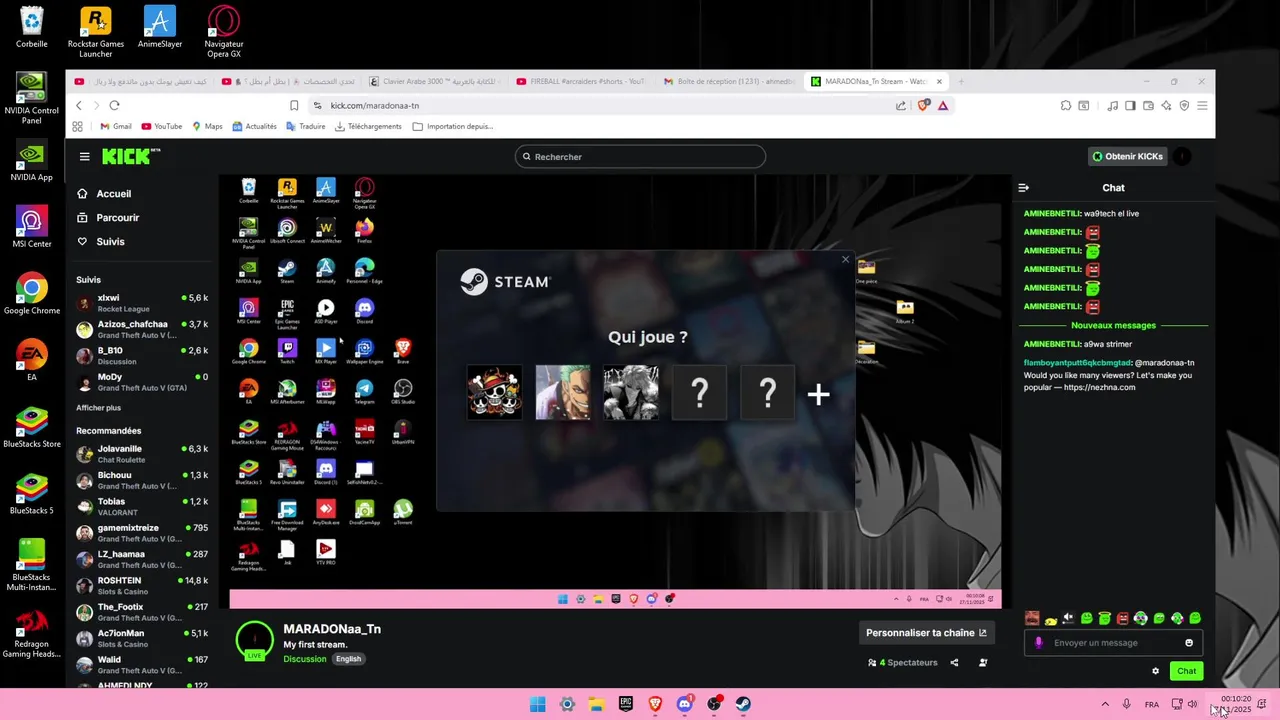The height and width of the screenshot is (720, 1280).
Task: Open the browser main menu icon
Action: [x=1202, y=105]
